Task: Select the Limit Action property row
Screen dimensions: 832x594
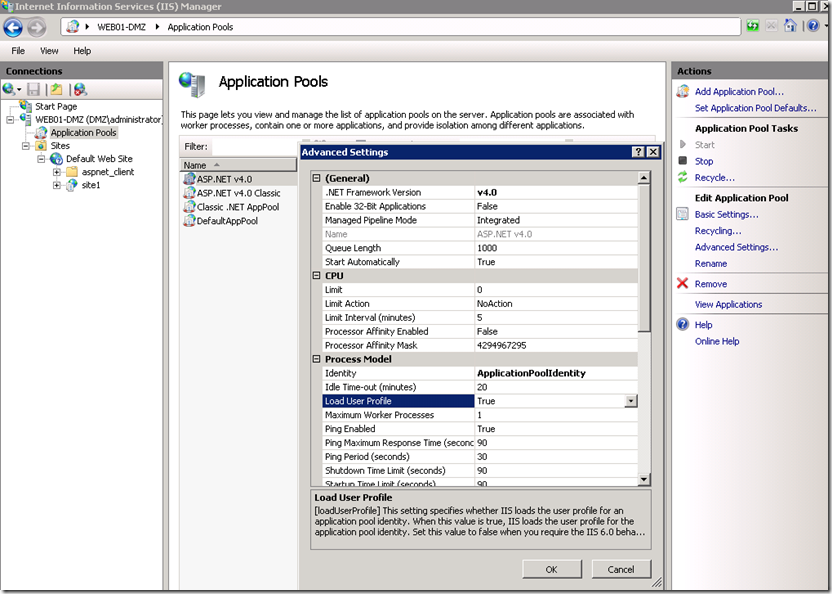Action: [x=480, y=304]
